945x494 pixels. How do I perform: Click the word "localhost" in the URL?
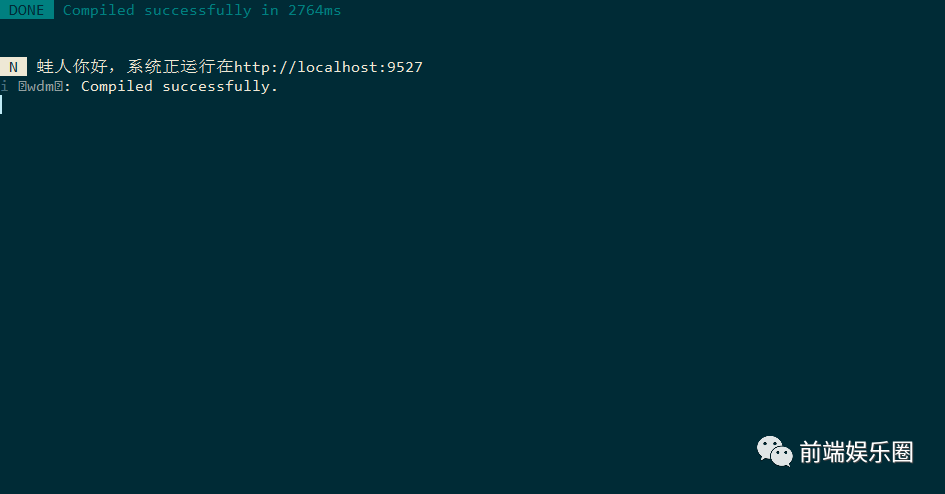click(337, 67)
